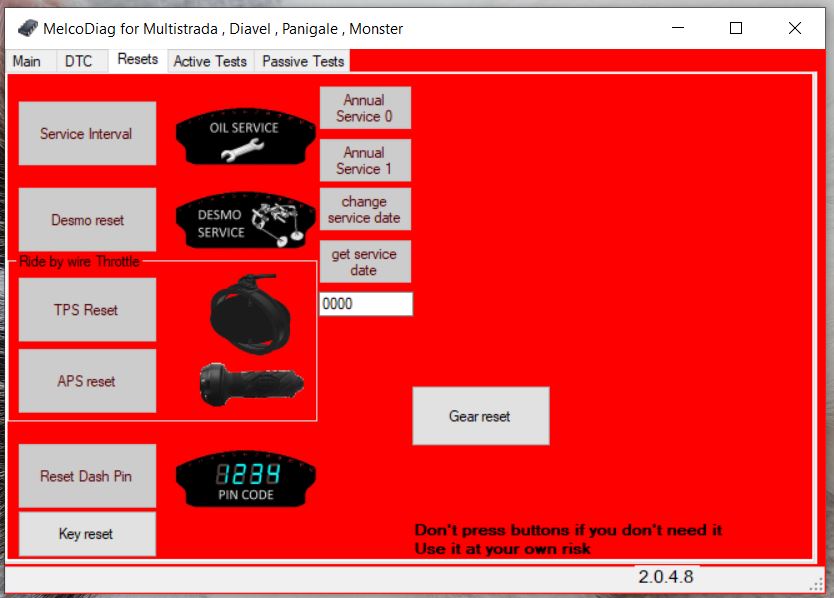Click the PIN CODE 1234 display icon
The image size is (834, 598).
coord(244,481)
